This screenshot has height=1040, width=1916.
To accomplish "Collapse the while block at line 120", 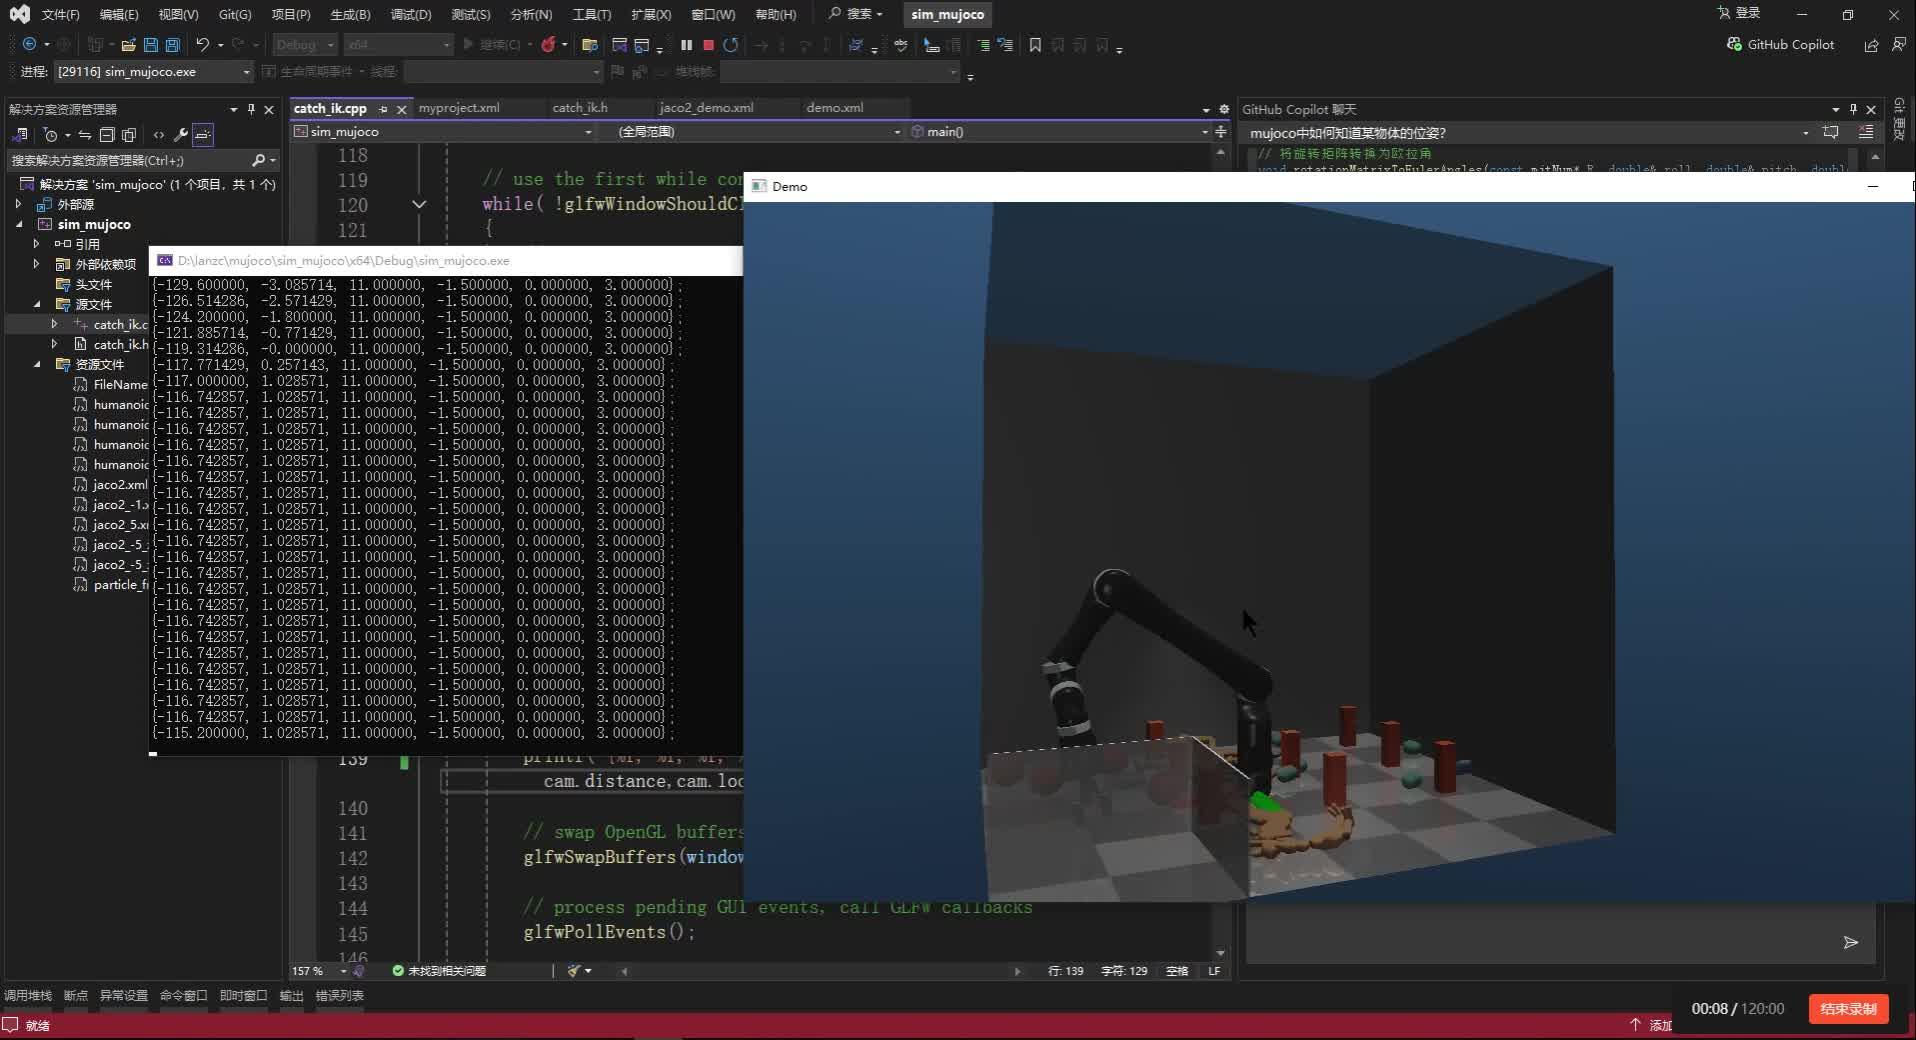I will [x=419, y=204].
